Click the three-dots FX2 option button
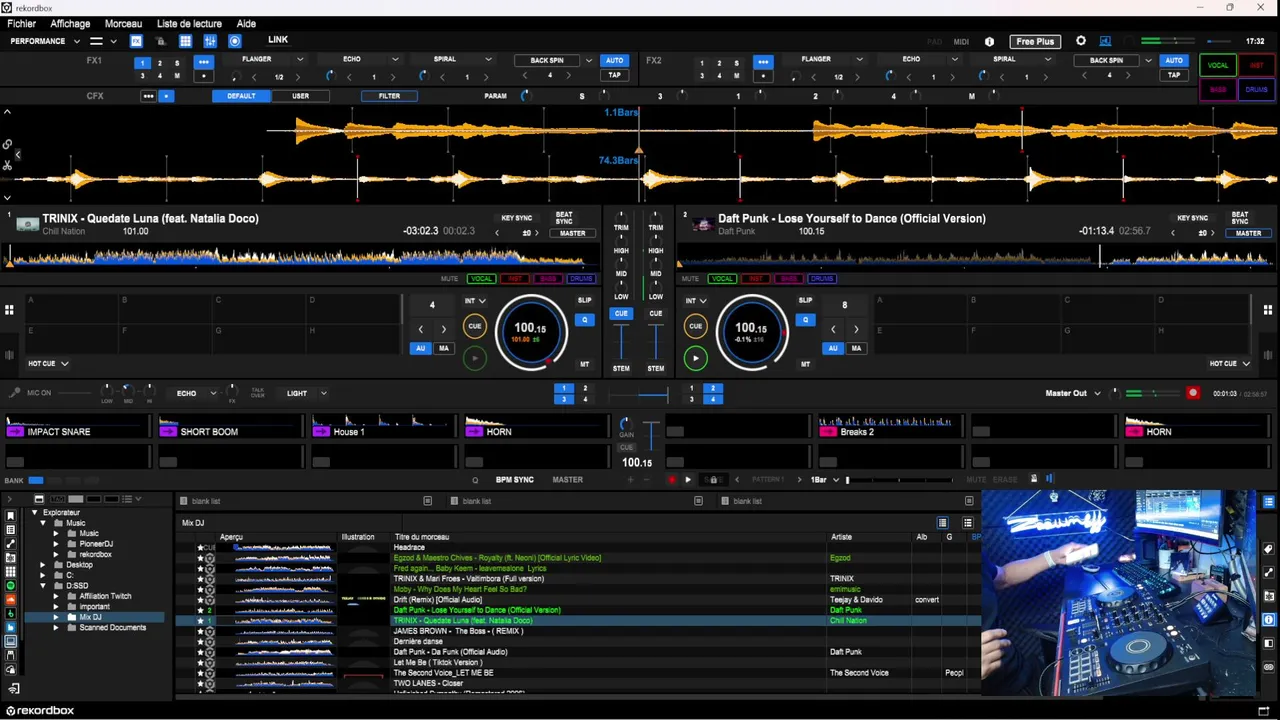The image size is (1280, 720). (763, 62)
